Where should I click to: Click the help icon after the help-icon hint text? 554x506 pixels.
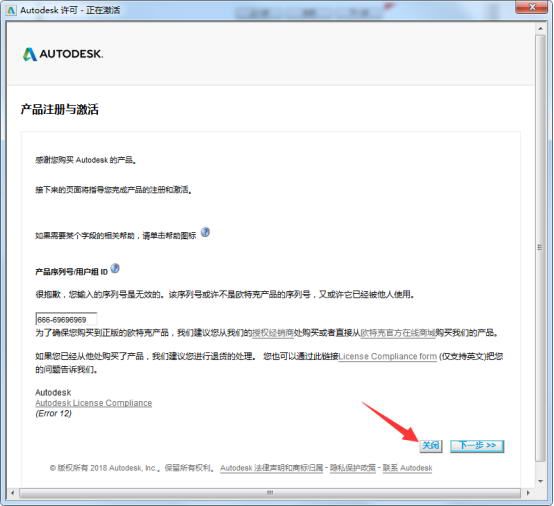205,233
